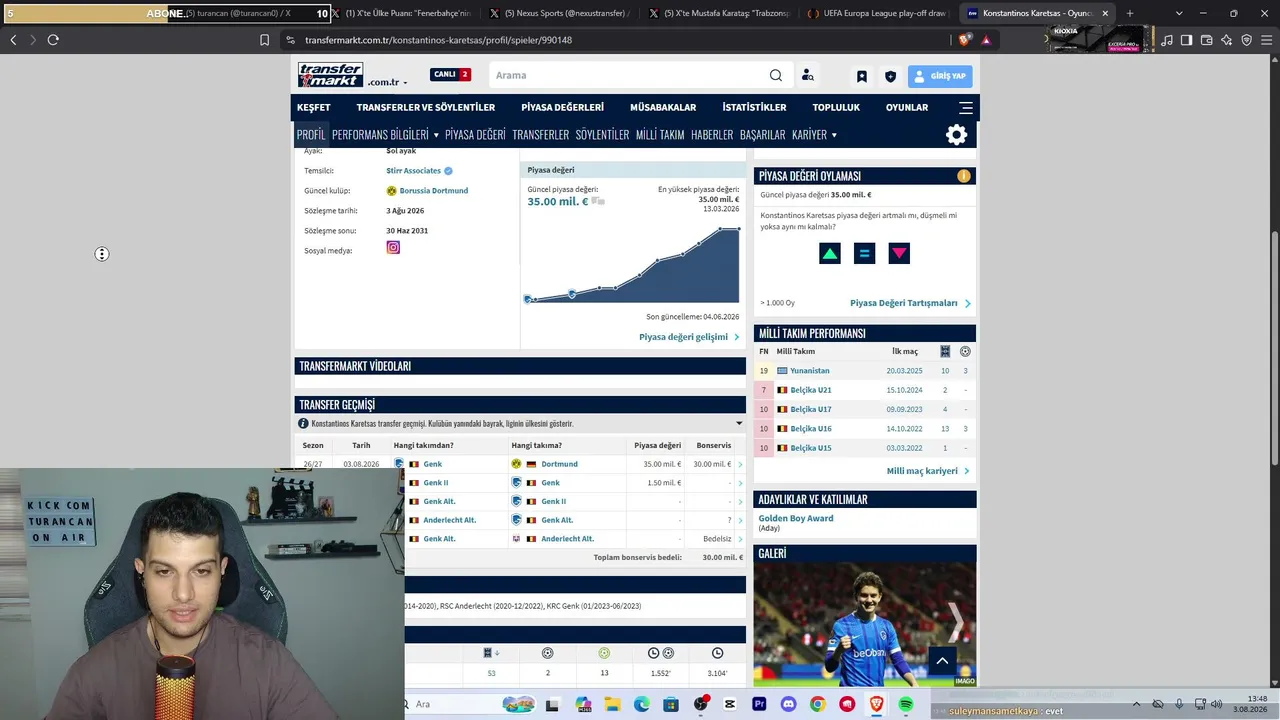Screen dimensions: 1280x720
Task: Switch to the UEFA Europa League play-off draw tab
Action: (877, 14)
